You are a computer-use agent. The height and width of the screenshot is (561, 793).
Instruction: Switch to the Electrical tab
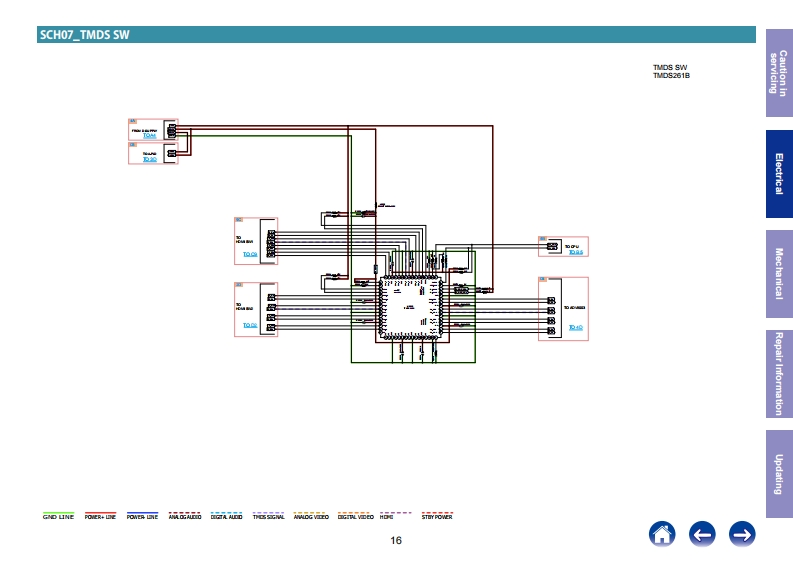pos(779,174)
